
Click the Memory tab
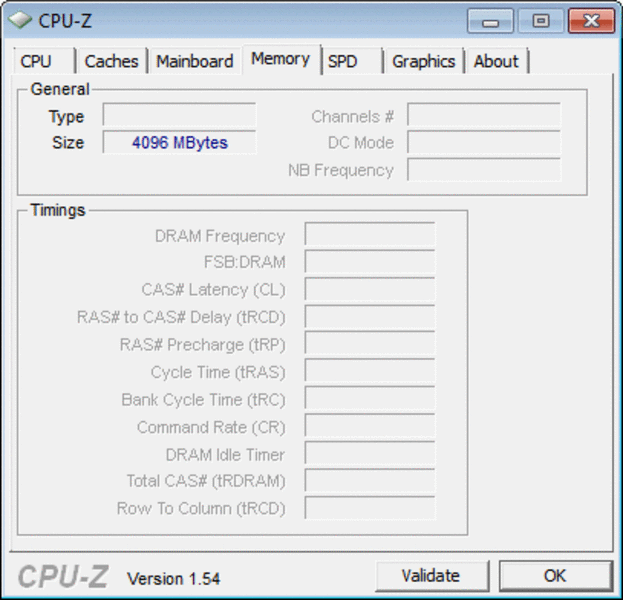point(281,59)
